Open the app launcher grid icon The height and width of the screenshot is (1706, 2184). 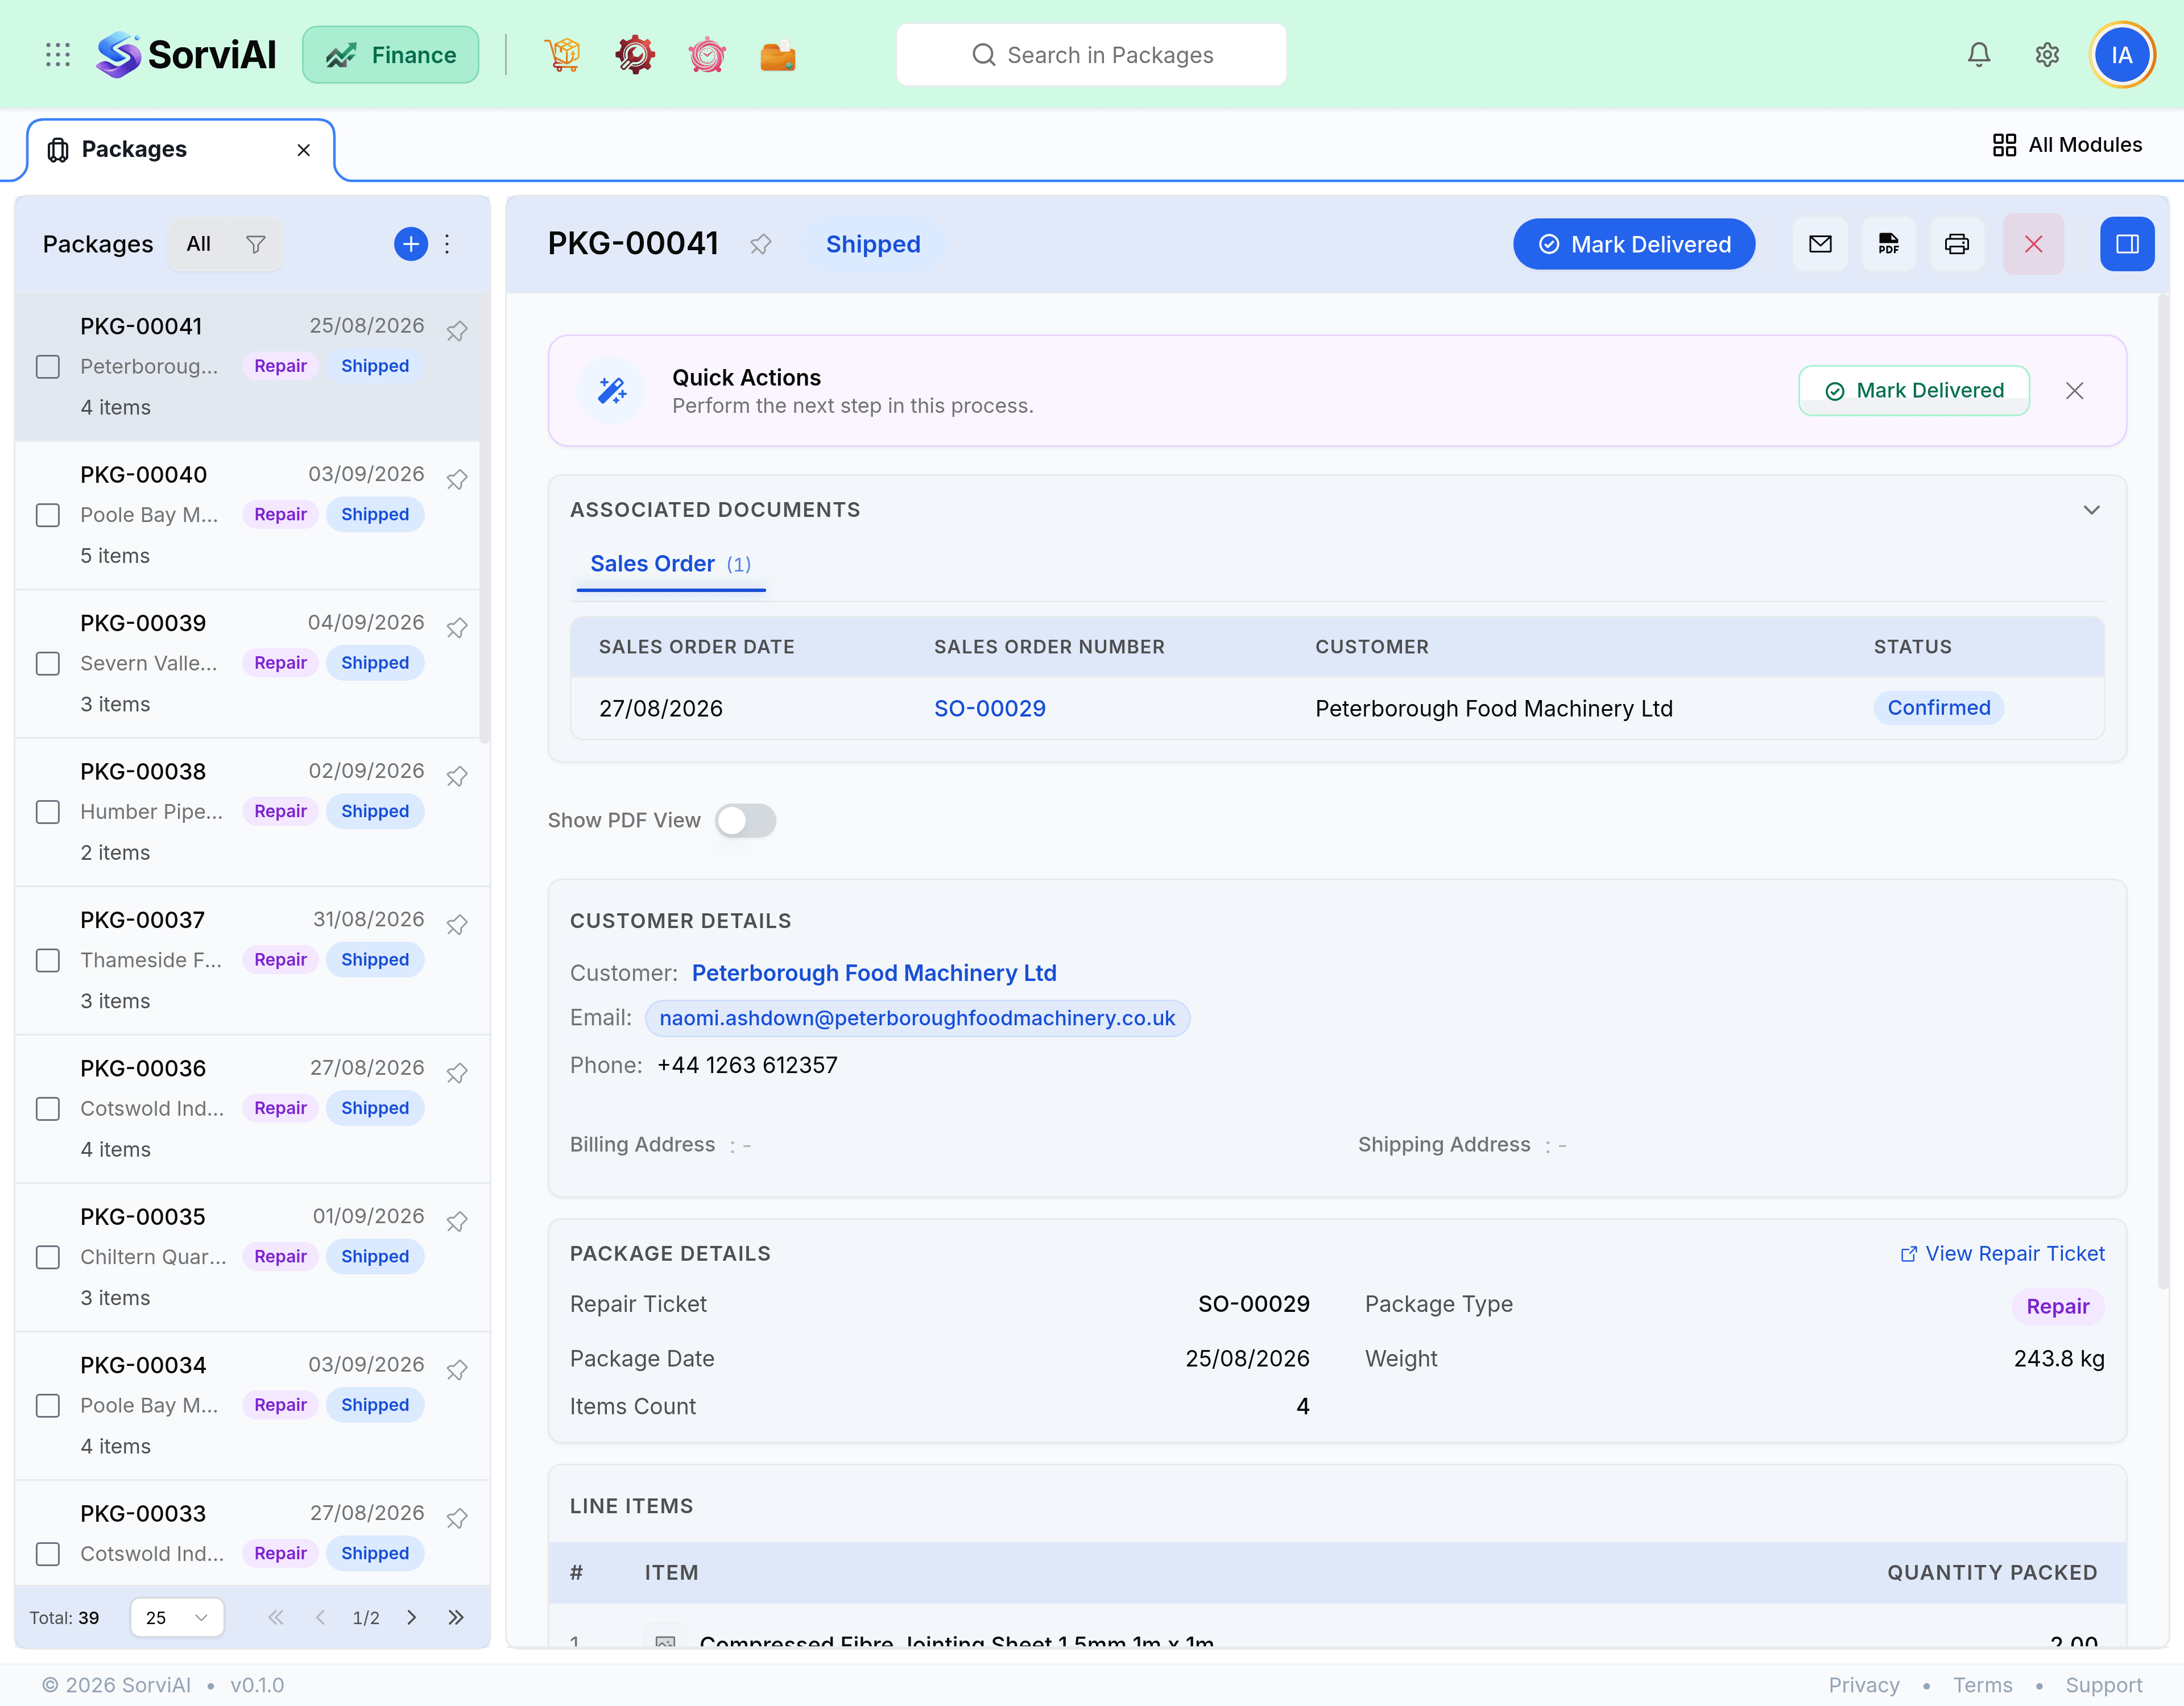point(58,55)
